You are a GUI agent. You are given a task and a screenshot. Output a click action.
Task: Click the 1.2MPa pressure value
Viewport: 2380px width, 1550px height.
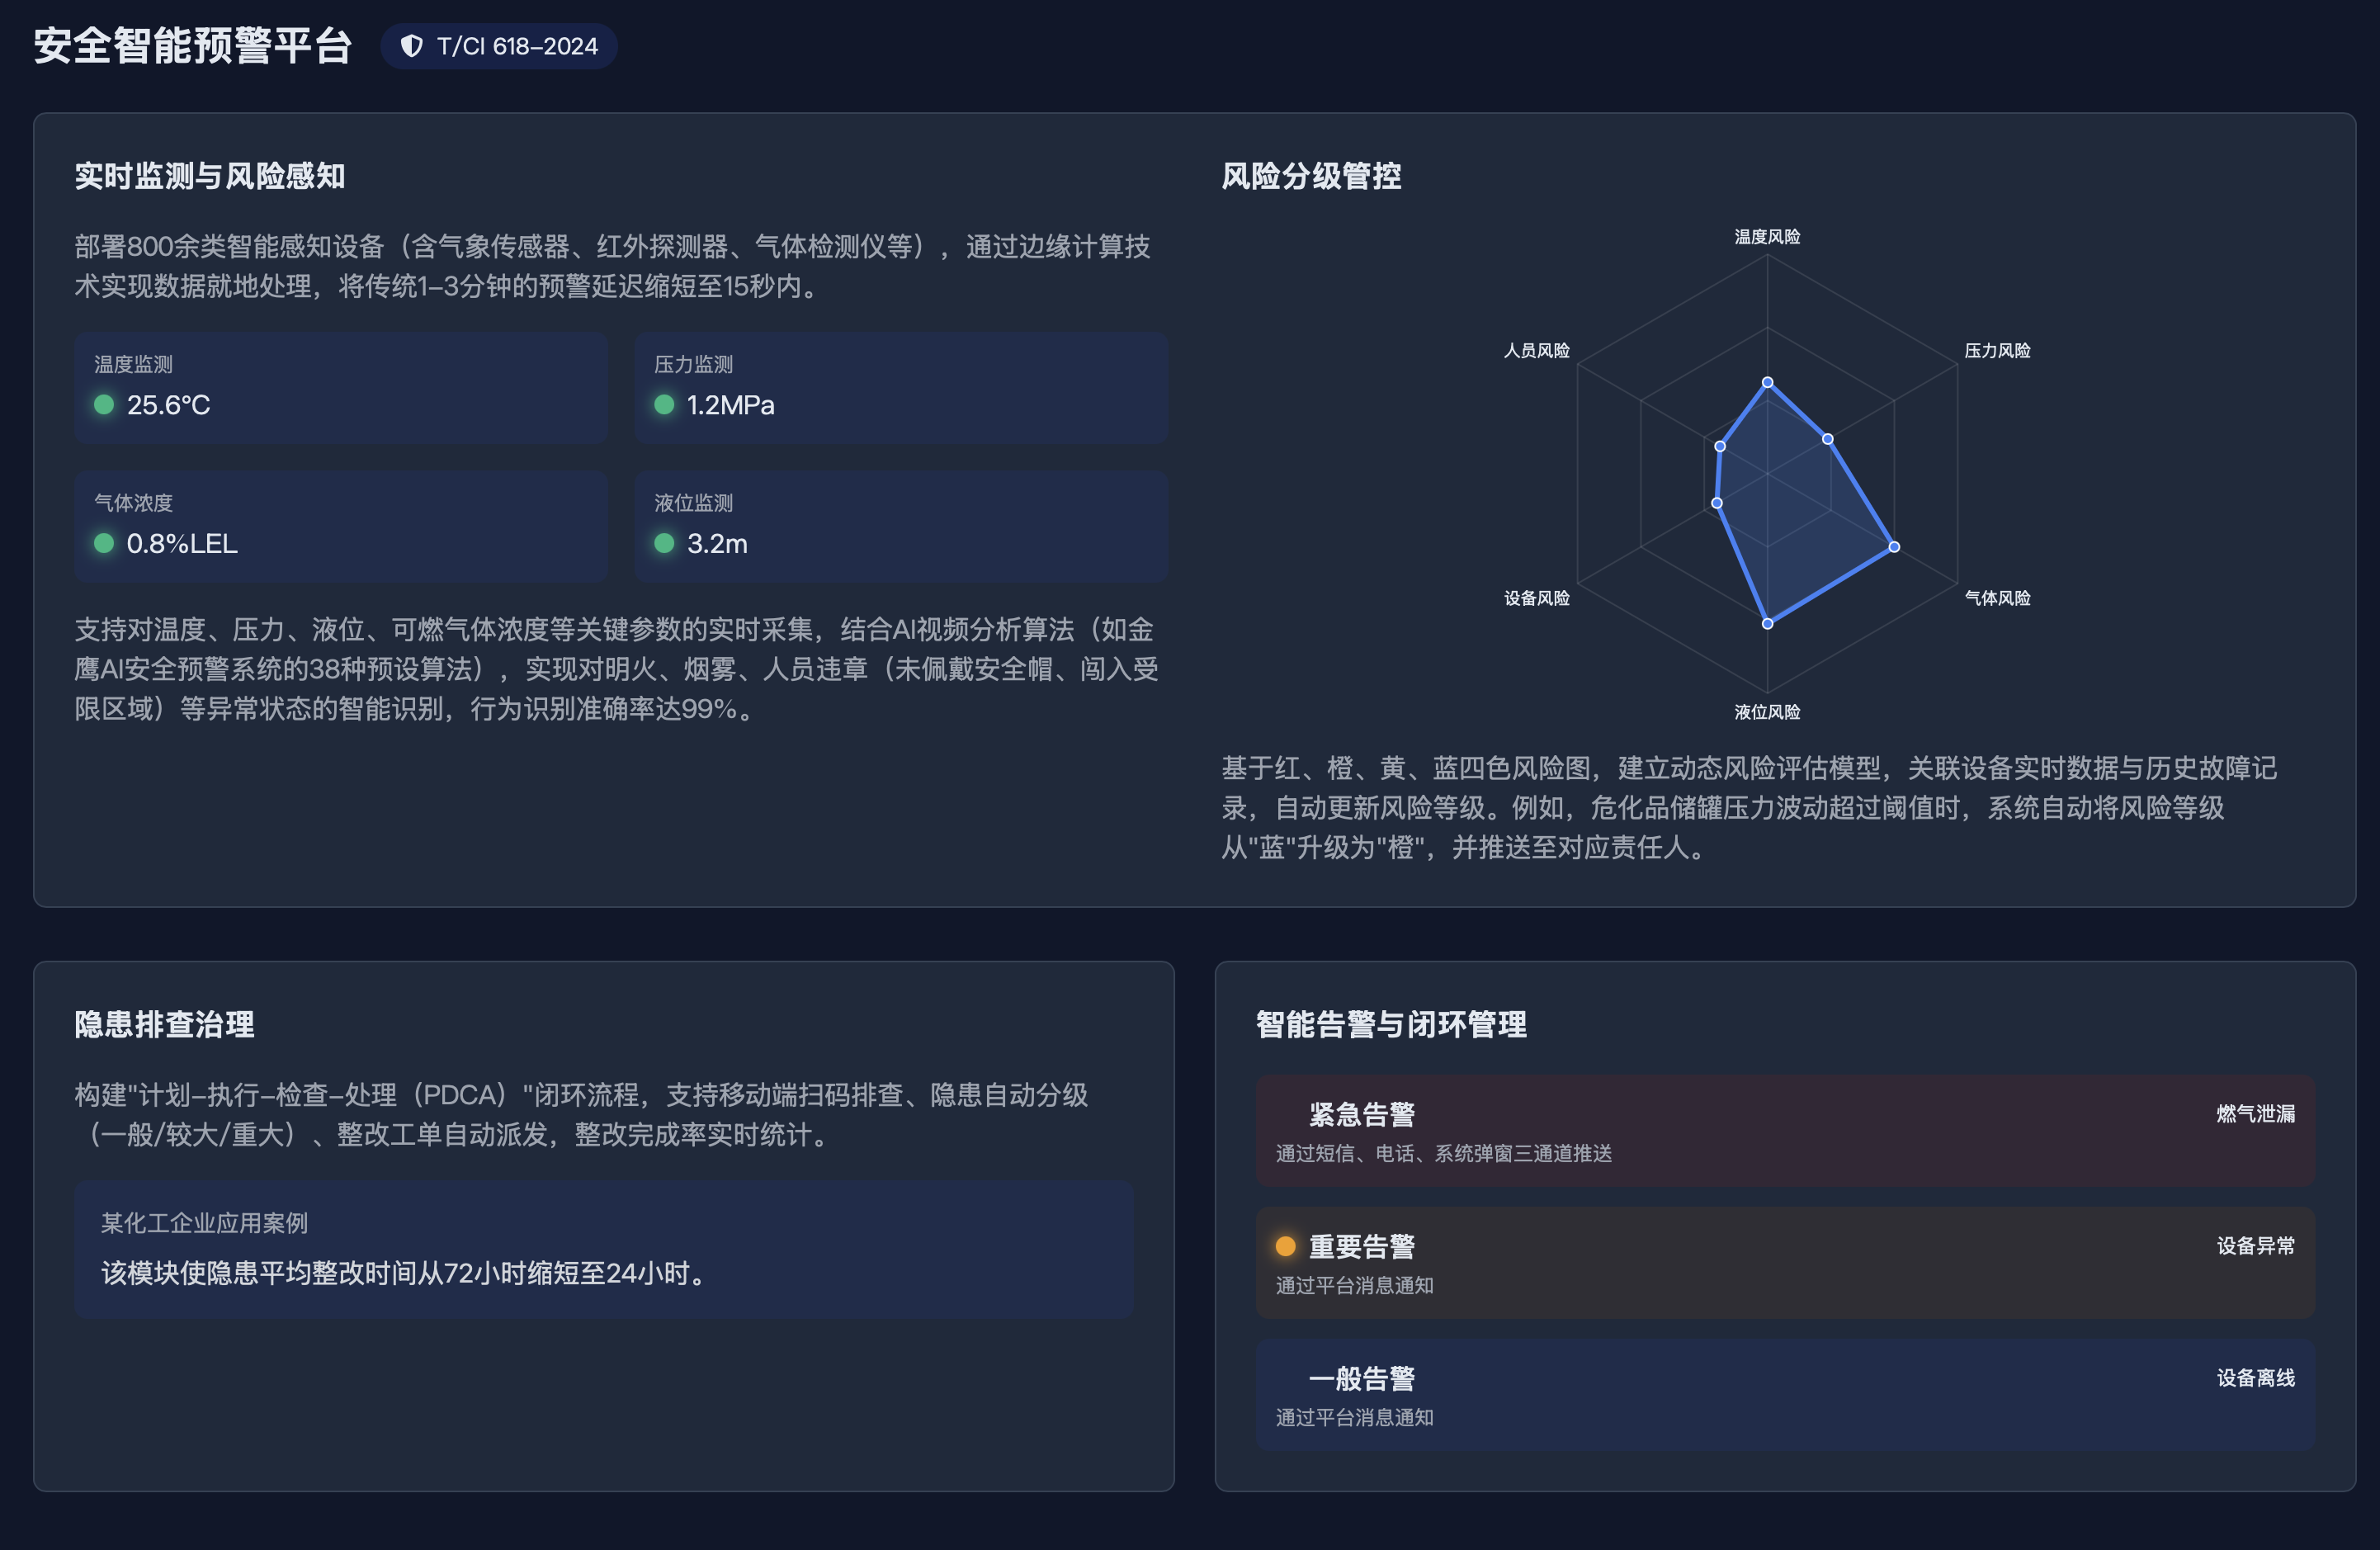(x=730, y=405)
